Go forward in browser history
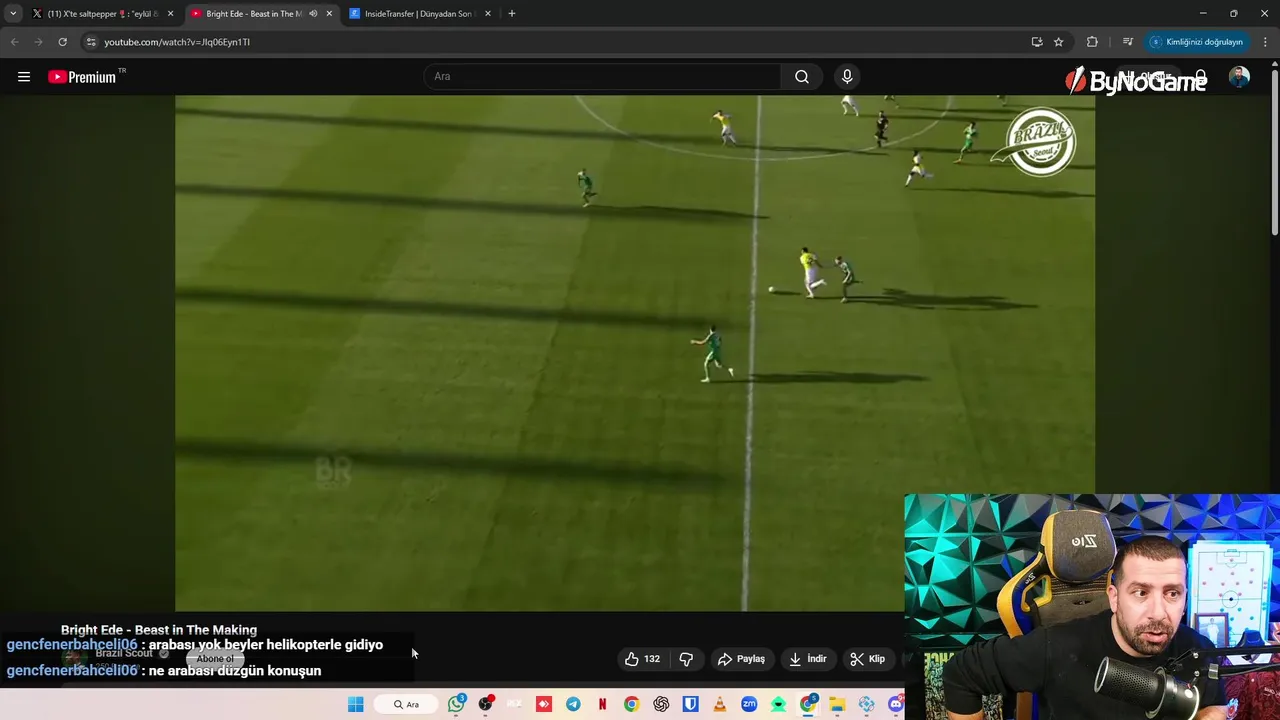 coord(38,42)
